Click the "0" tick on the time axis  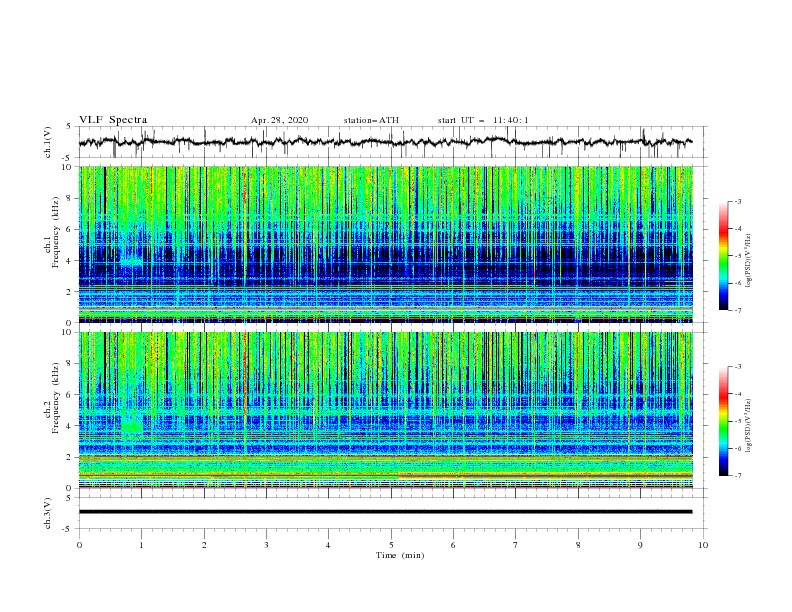pos(79,545)
